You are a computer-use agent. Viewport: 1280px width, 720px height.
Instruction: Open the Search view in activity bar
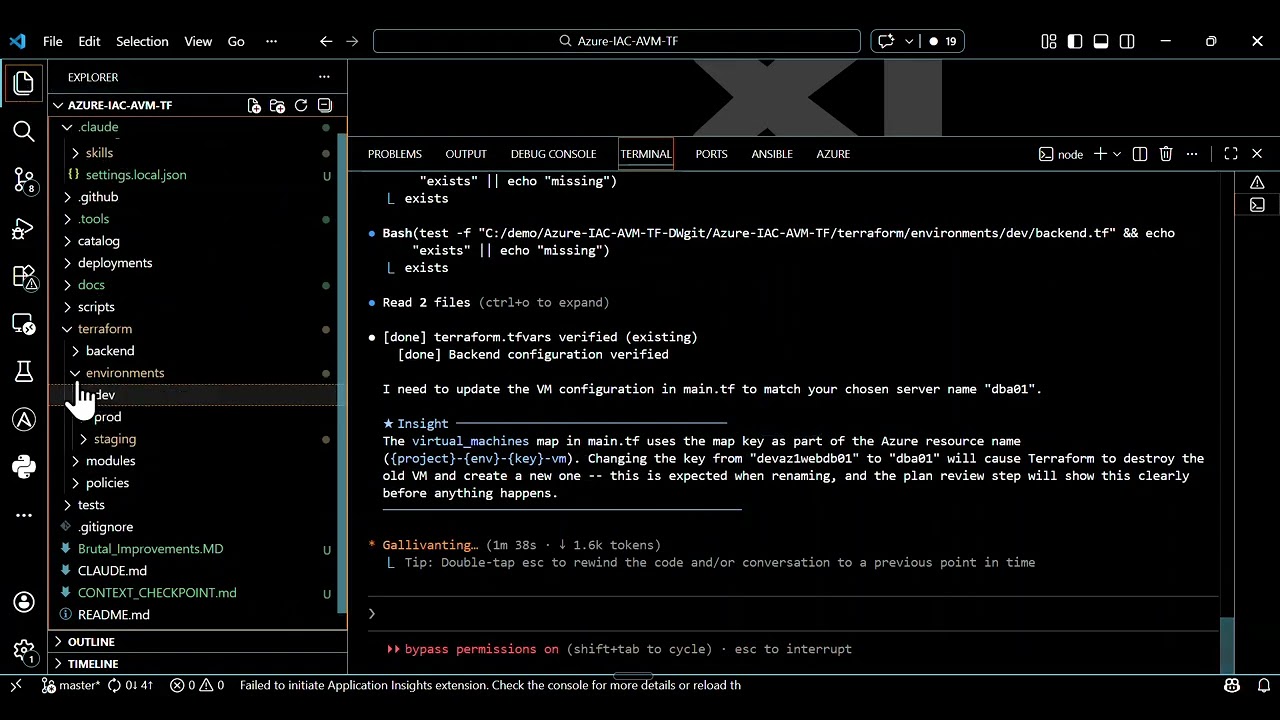click(x=24, y=131)
